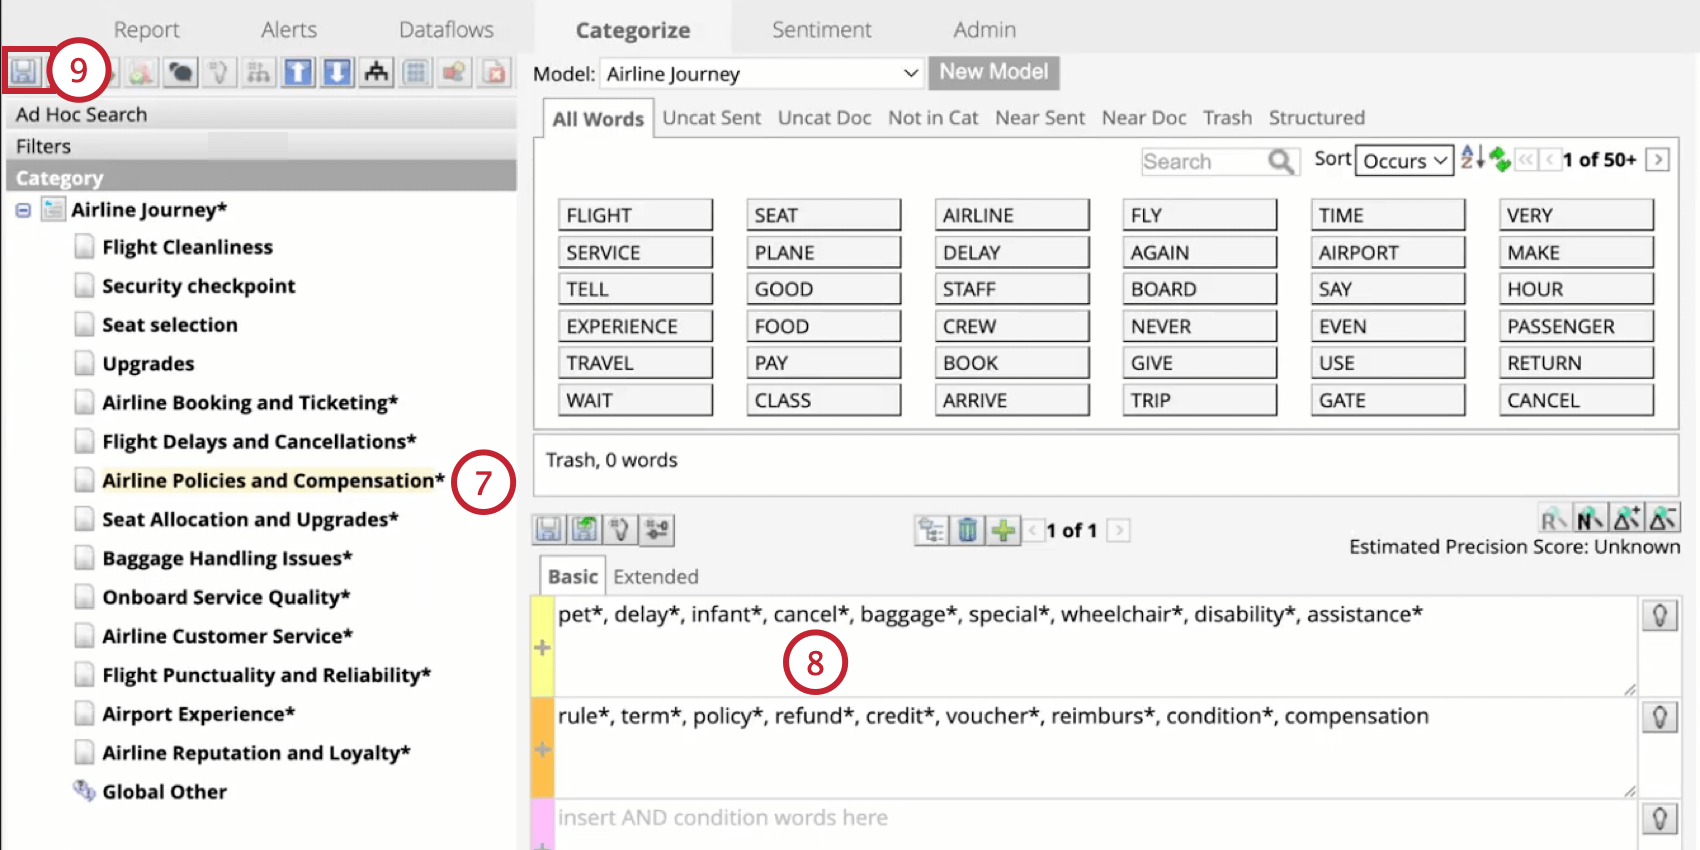Image resolution: width=1700 pixels, height=850 pixels.
Task: Click the black hierarchy tree toolbar icon
Action: pos(376,72)
